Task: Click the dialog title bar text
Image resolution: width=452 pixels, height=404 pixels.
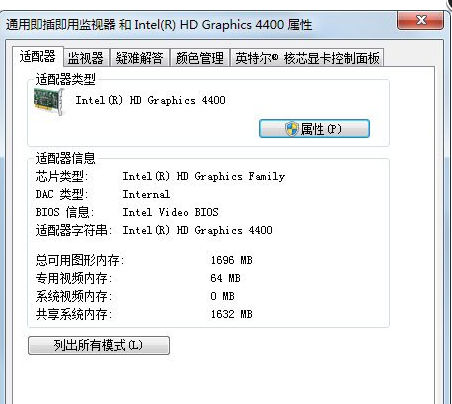Action: 159,25
